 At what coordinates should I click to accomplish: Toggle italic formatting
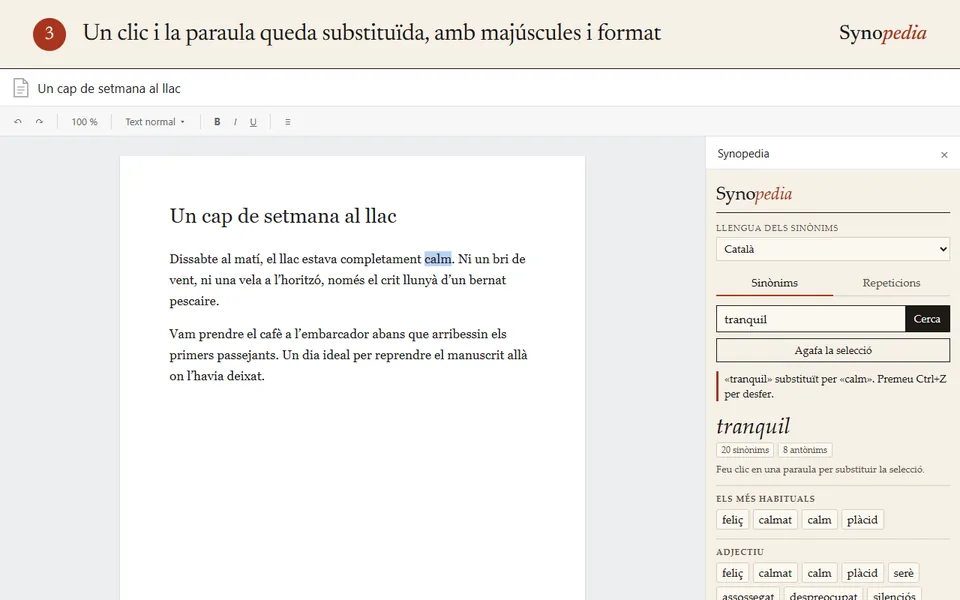[x=235, y=122]
